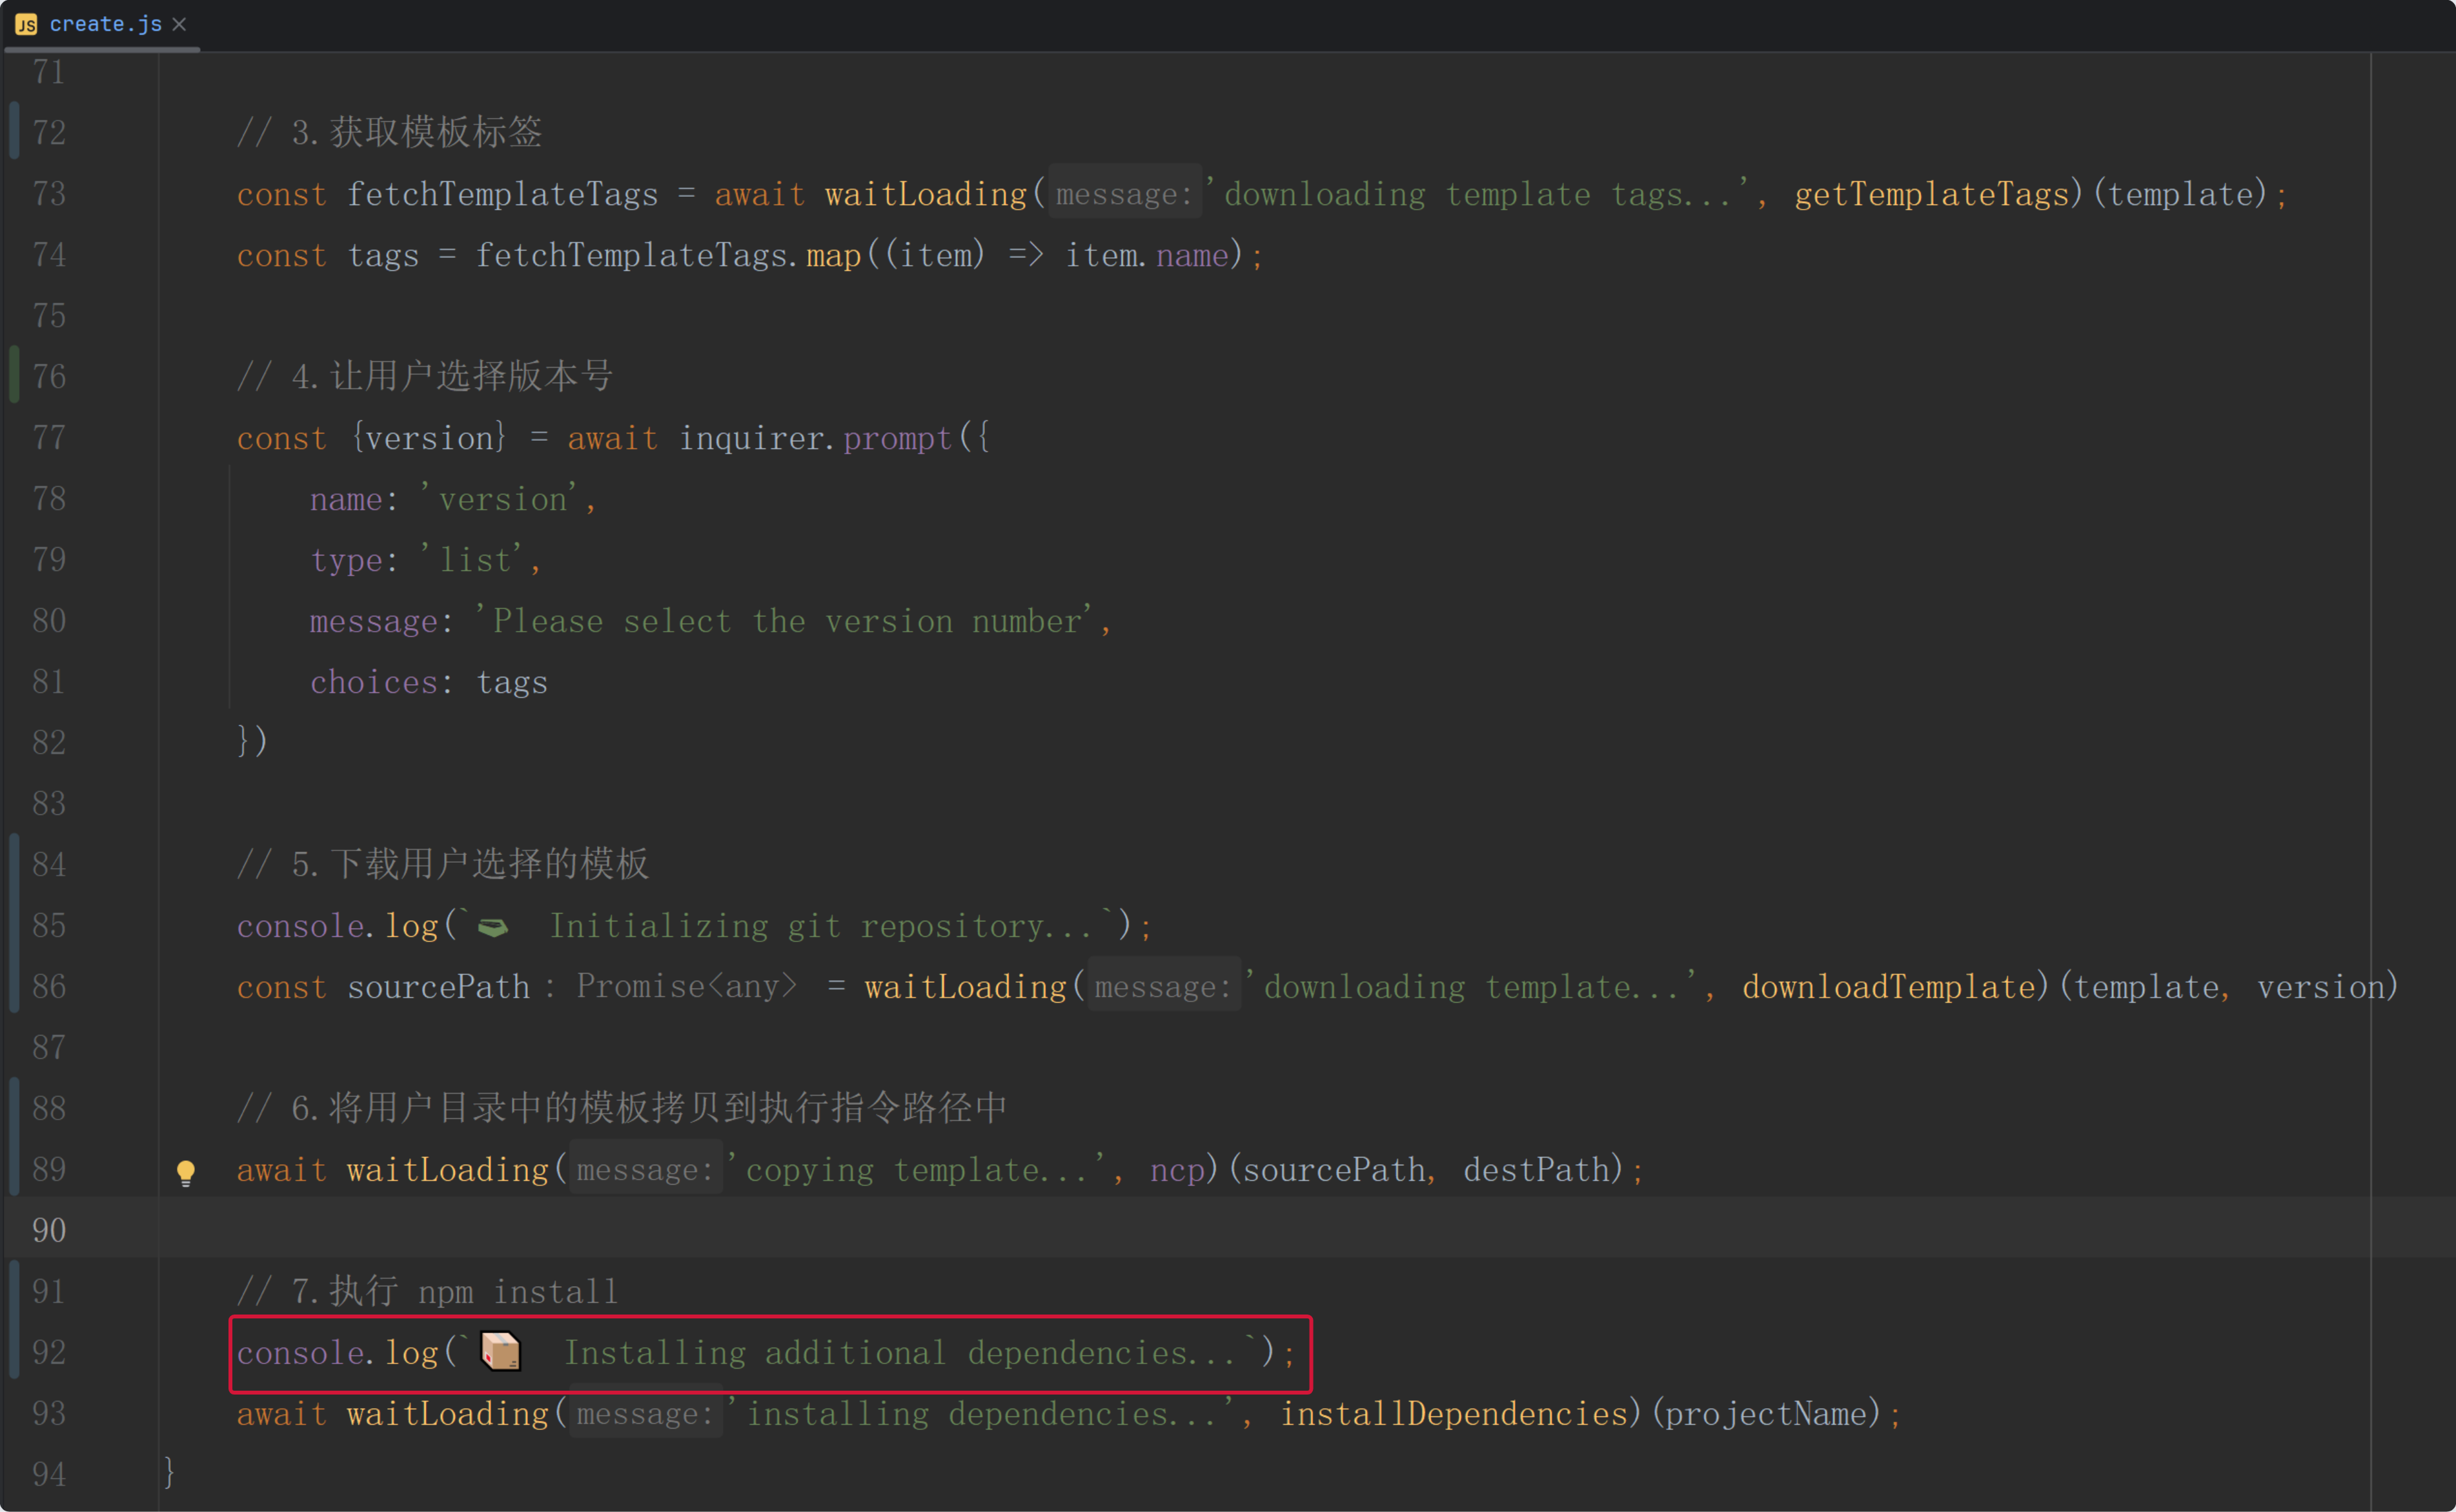
Task: Click the getTemplateTags function reference
Action: point(1931,194)
